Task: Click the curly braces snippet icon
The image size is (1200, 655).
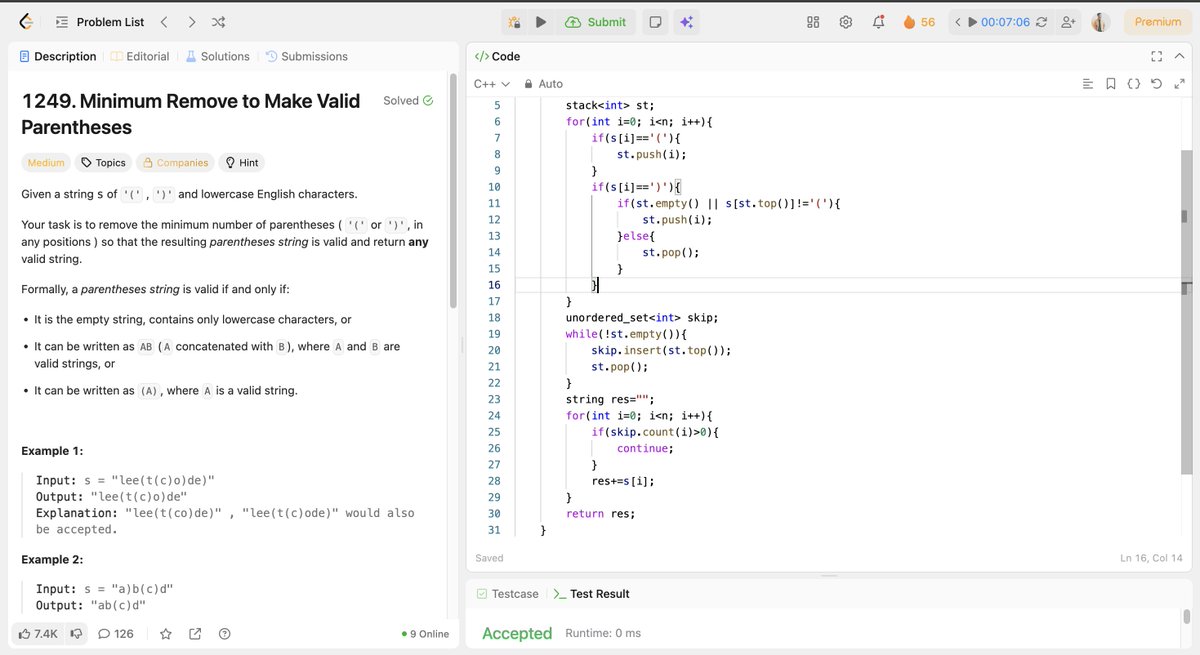Action: (x=1133, y=84)
